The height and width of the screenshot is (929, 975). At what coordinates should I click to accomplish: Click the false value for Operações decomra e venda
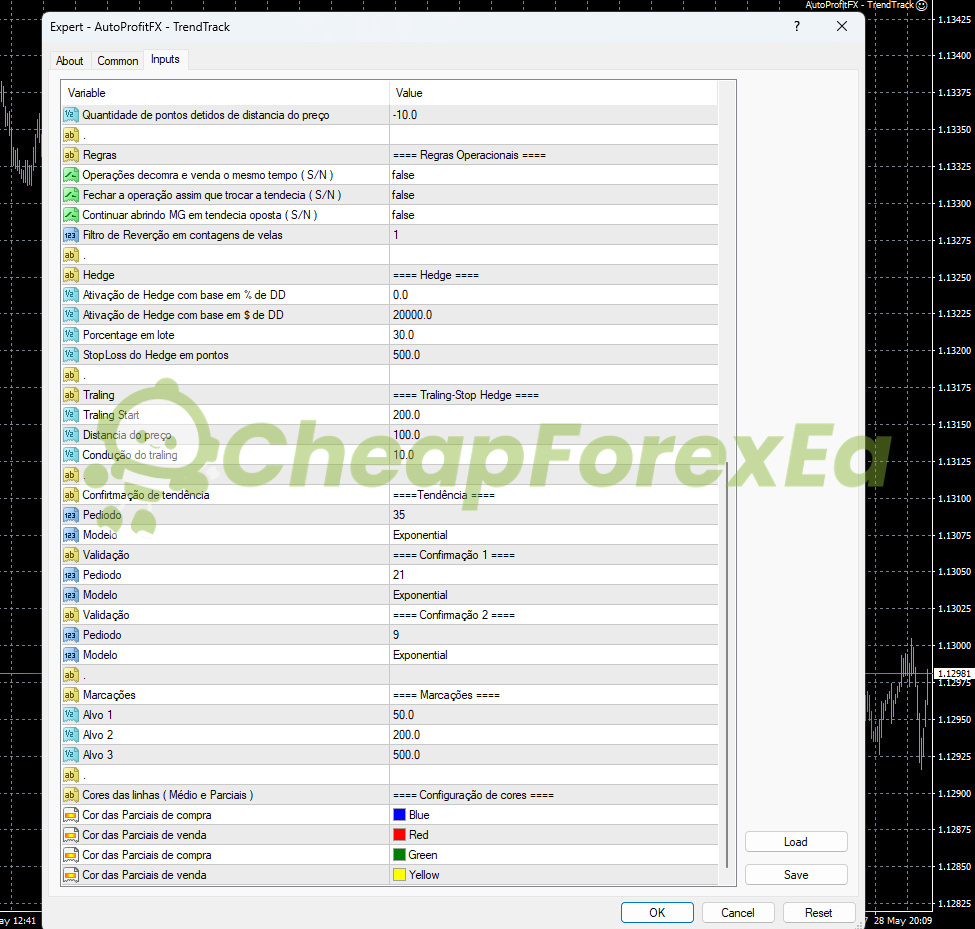[553, 175]
